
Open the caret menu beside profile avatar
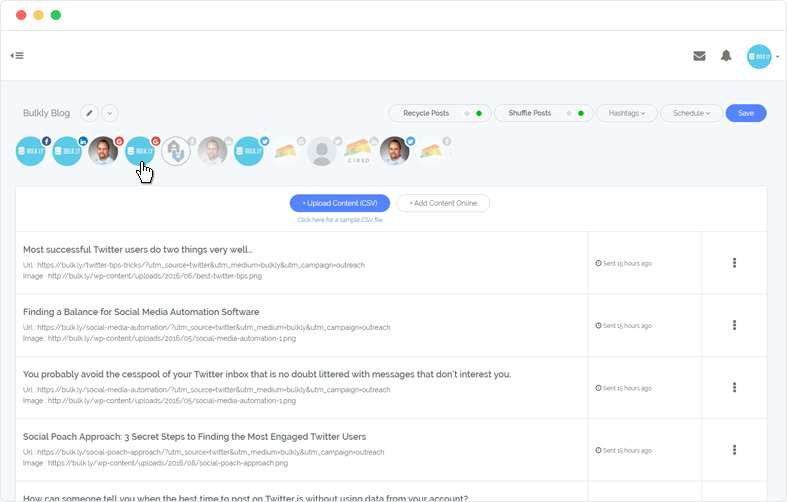777,57
